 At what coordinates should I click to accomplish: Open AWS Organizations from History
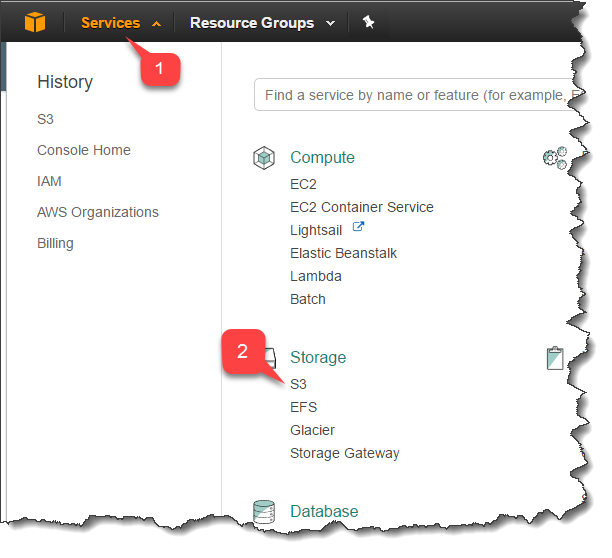point(98,212)
